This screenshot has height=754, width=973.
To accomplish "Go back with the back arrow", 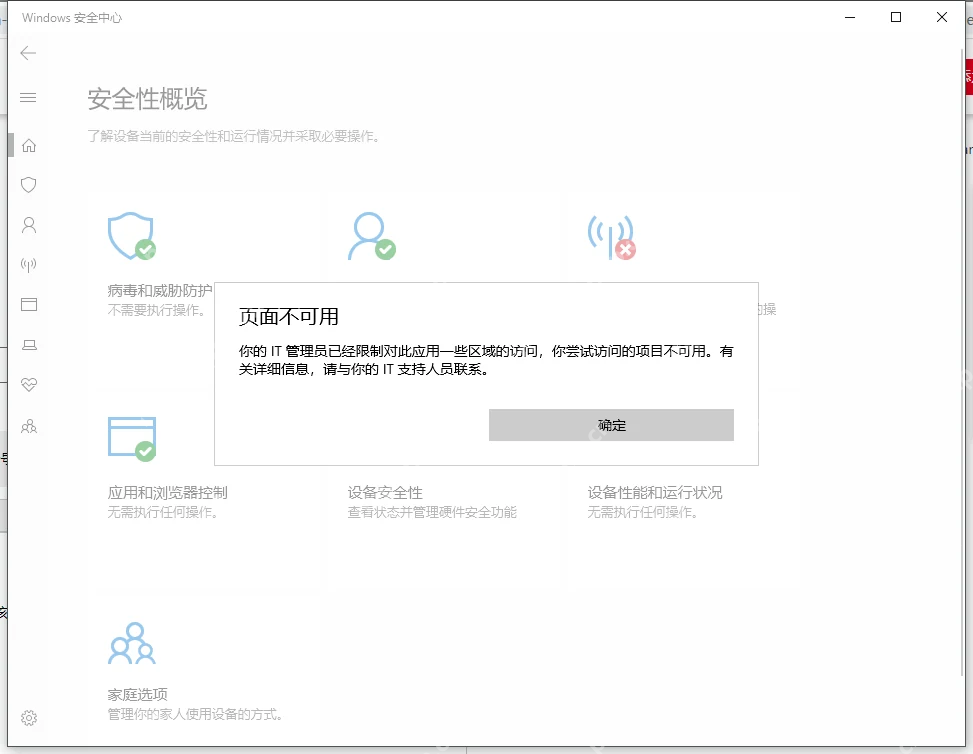I will pyautogui.click(x=28, y=53).
